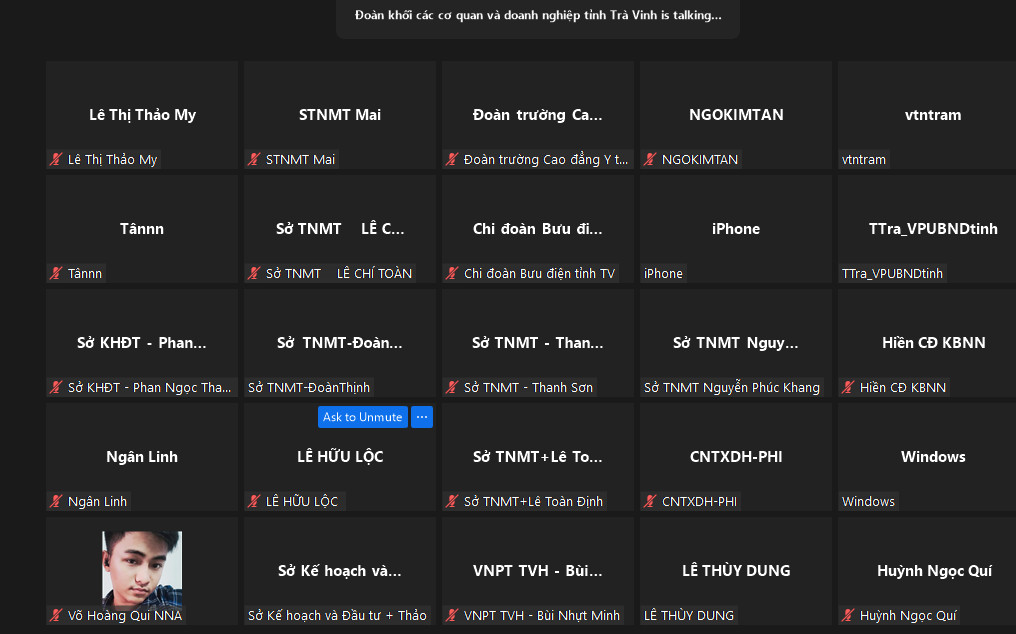This screenshot has width=1016, height=634.
Task: Click Huỳnh Ngọc Quí's muted mic icon
Action: (849, 616)
